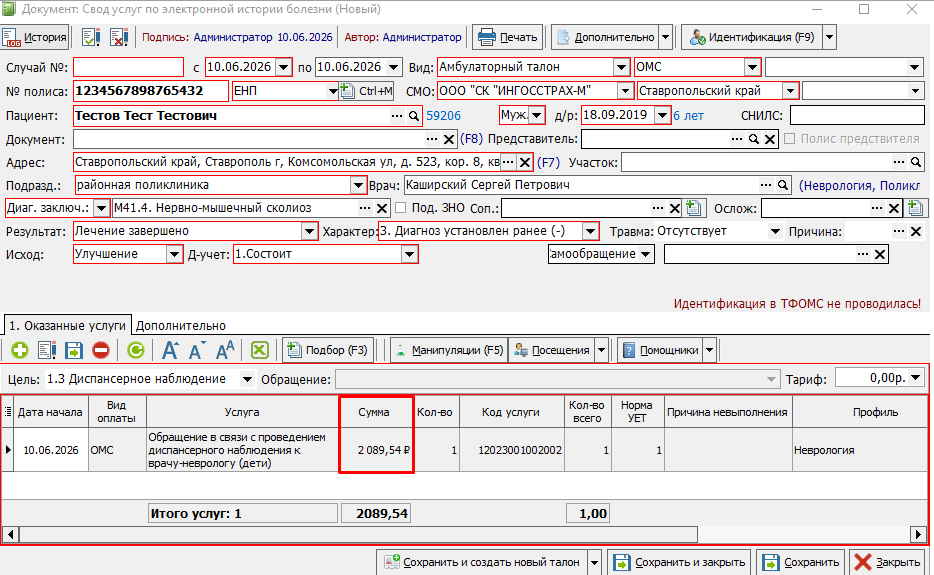Open the История log button
The image size is (934, 575).
tap(35, 37)
